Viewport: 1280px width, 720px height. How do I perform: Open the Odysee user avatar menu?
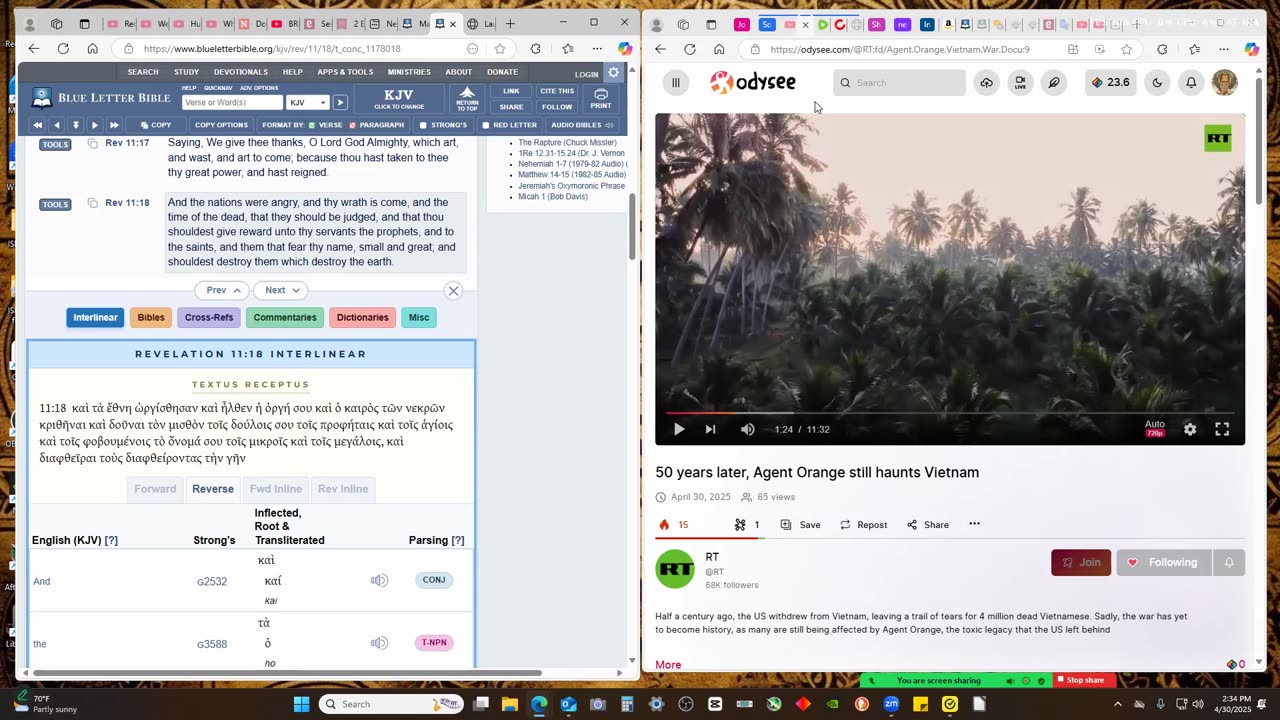click(1224, 83)
